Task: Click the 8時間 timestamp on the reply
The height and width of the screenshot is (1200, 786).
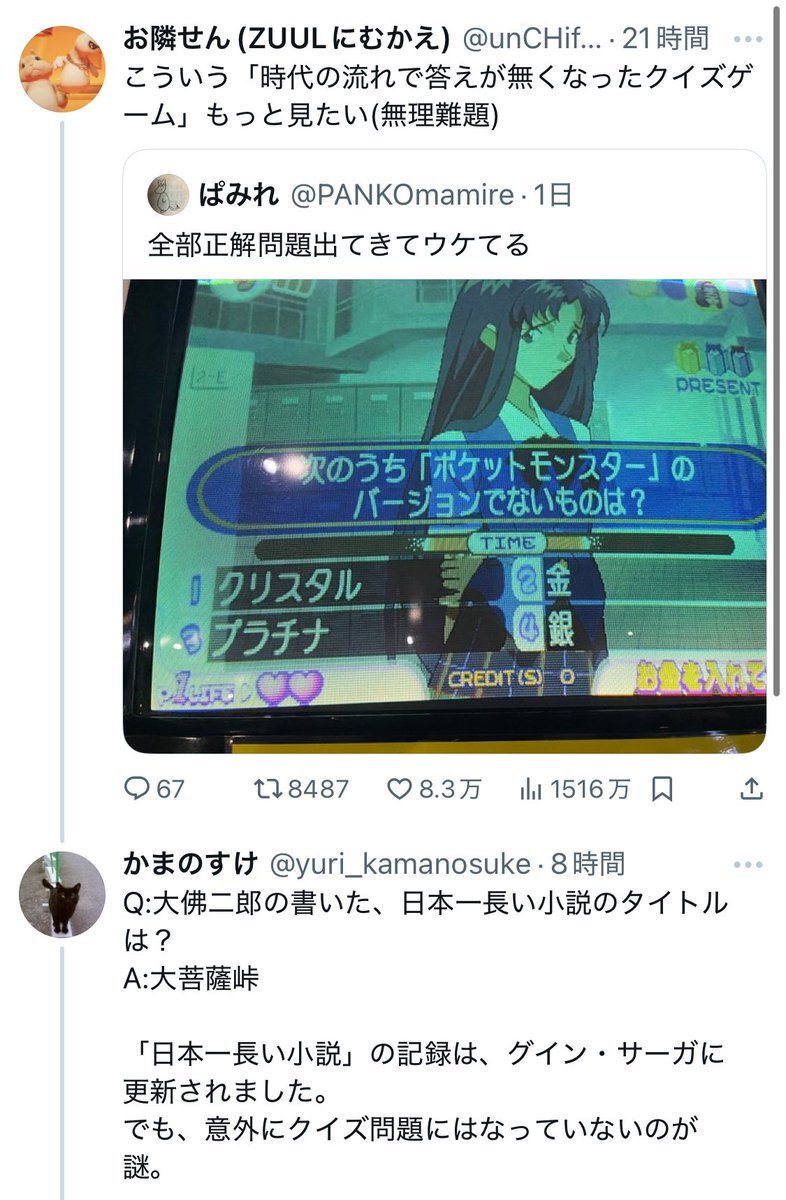Action: click(588, 863)
